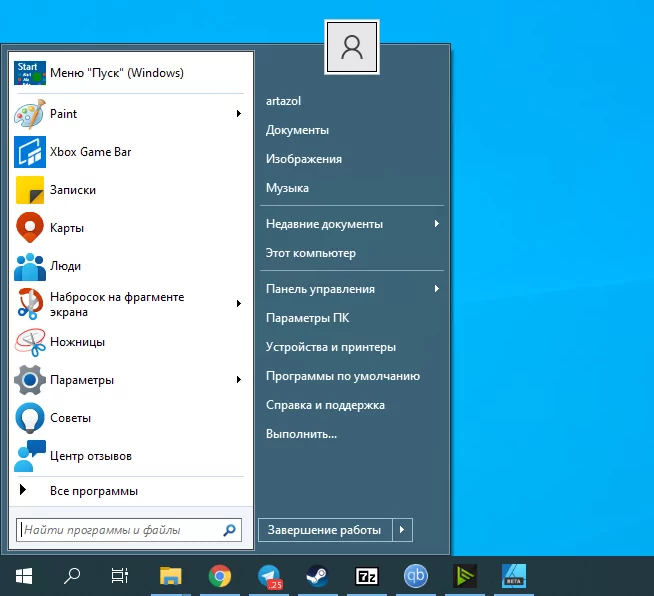Select Этот компьютер menu entry
The image size is (654, 596).
310,253
